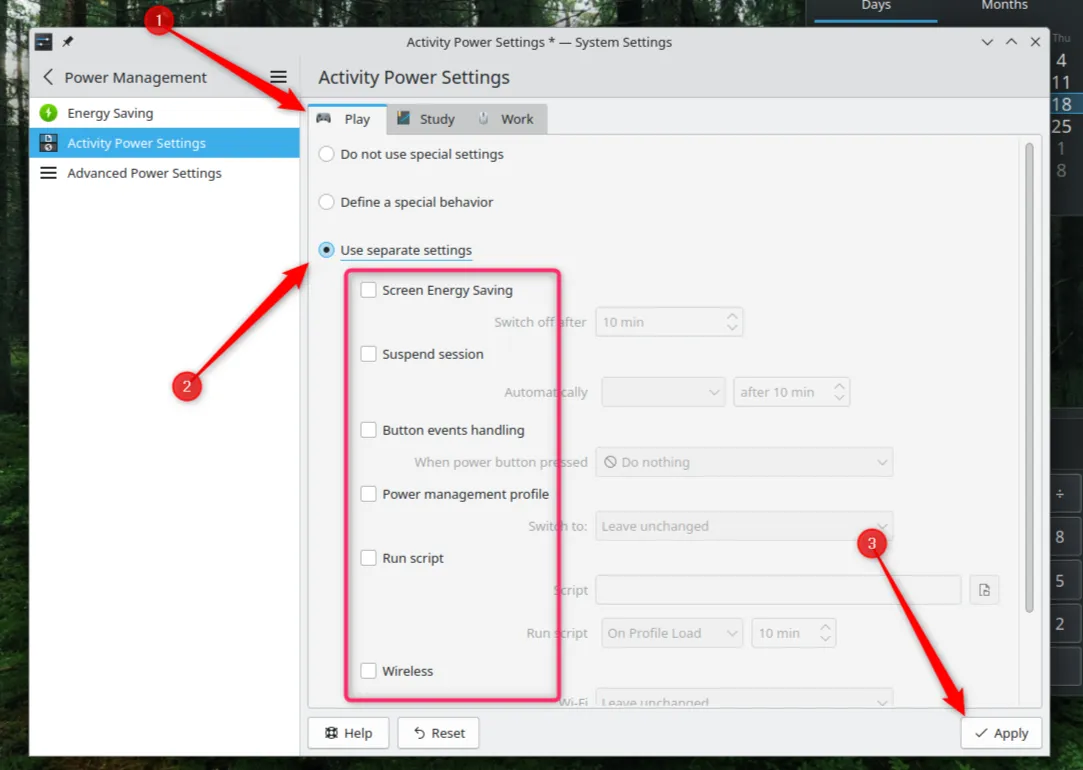Open the Switch to Leave unchanged dropdown
1083x770 pixels.
coord(744,526)
